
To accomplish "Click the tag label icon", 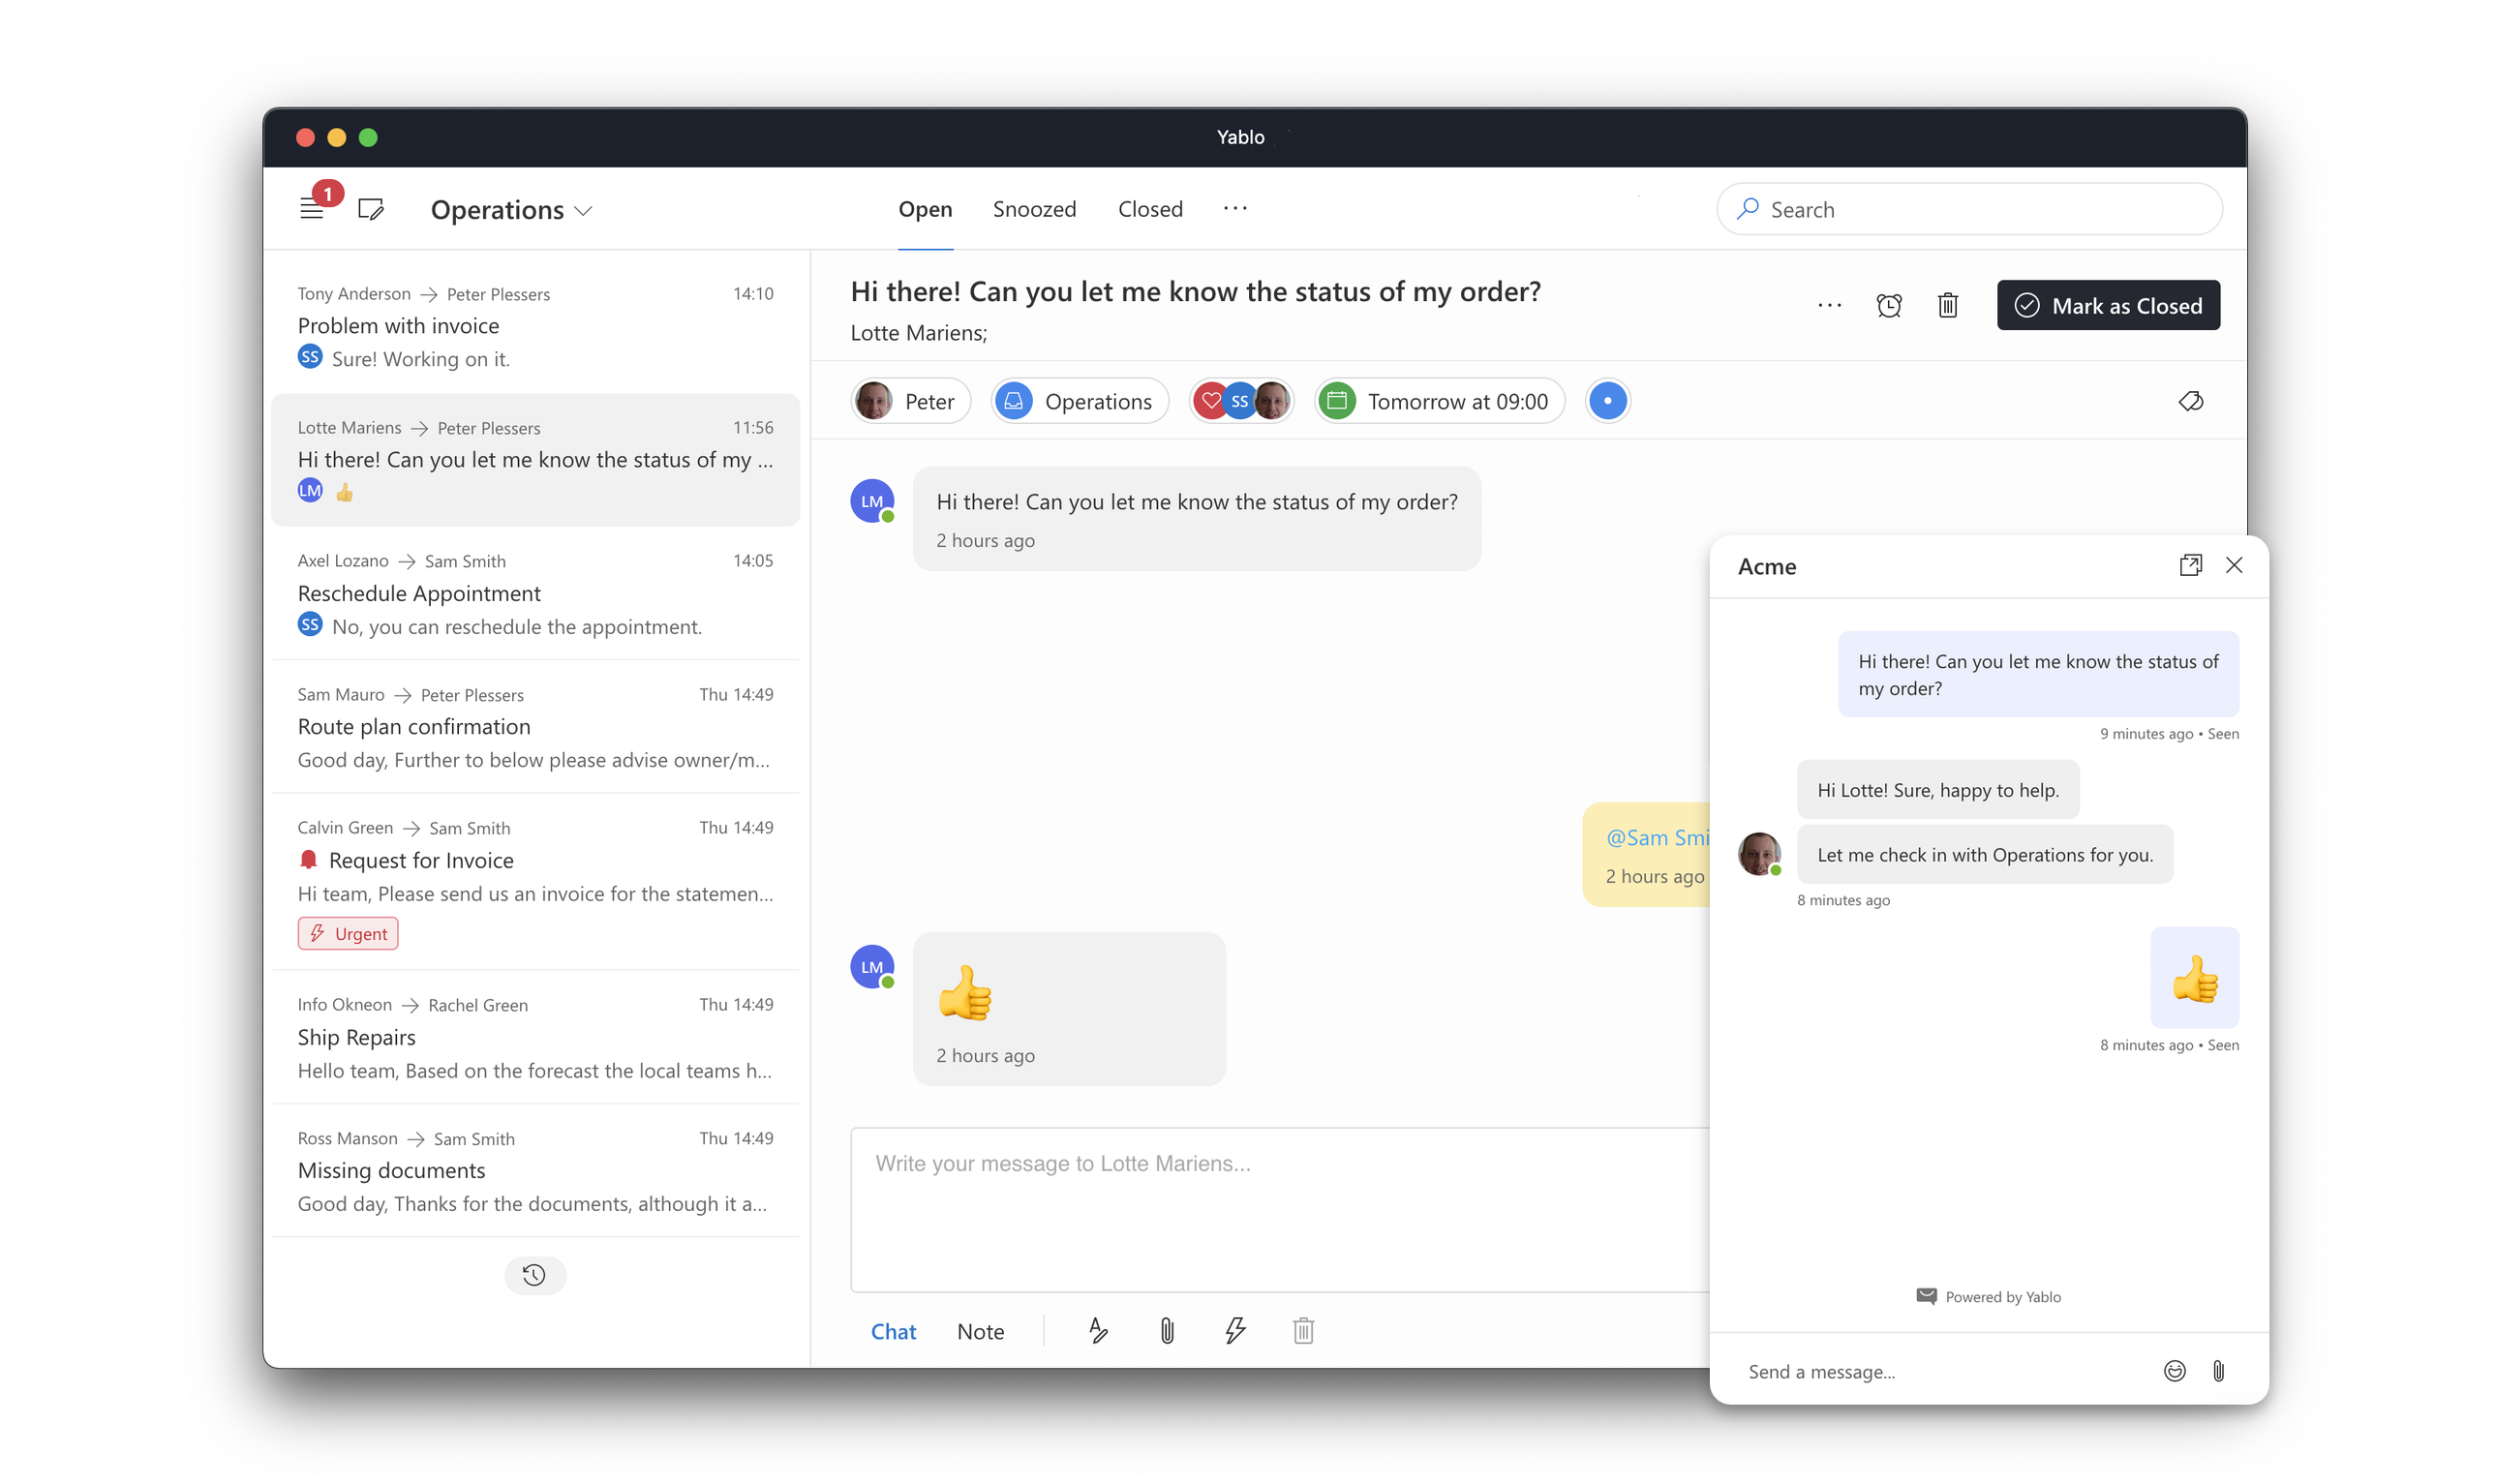I will [2190, 401].
